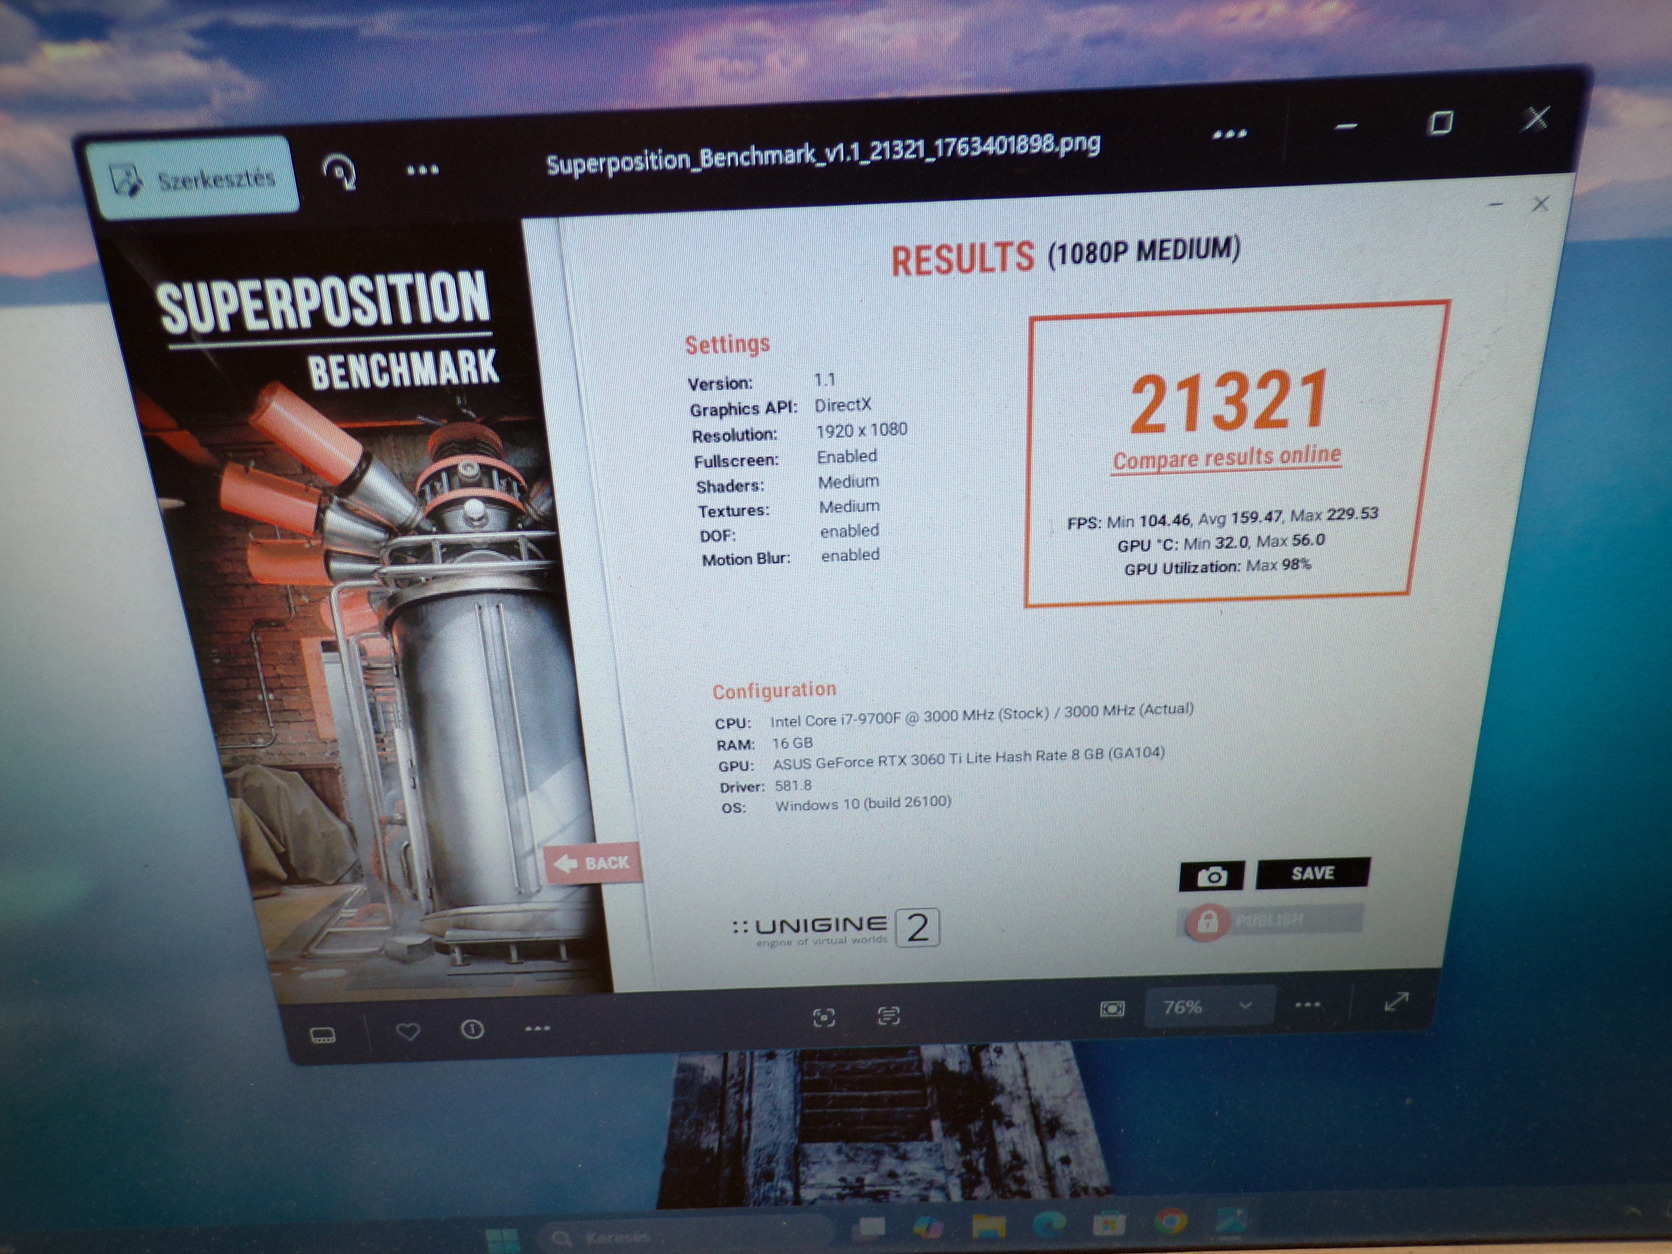Screen dimensions: 1672x1254
Task: Open the "Compare results online" link
Action: click(x=1226, y=458)
